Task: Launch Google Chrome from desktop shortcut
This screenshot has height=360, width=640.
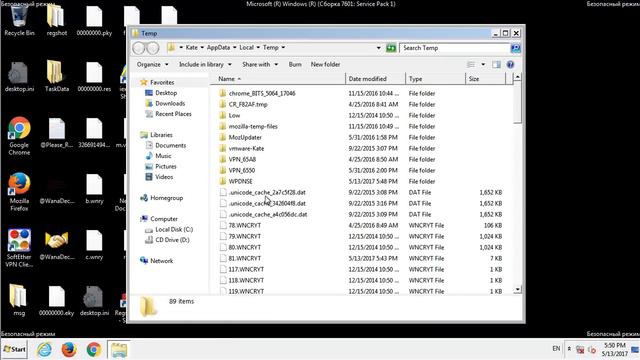Action: pyautogui.click(x=19, y=136)
